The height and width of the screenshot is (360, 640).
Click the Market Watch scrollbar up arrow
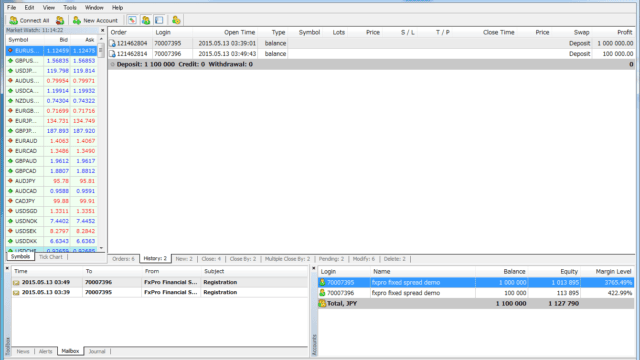pyautogui.click(x=101, y=39)
